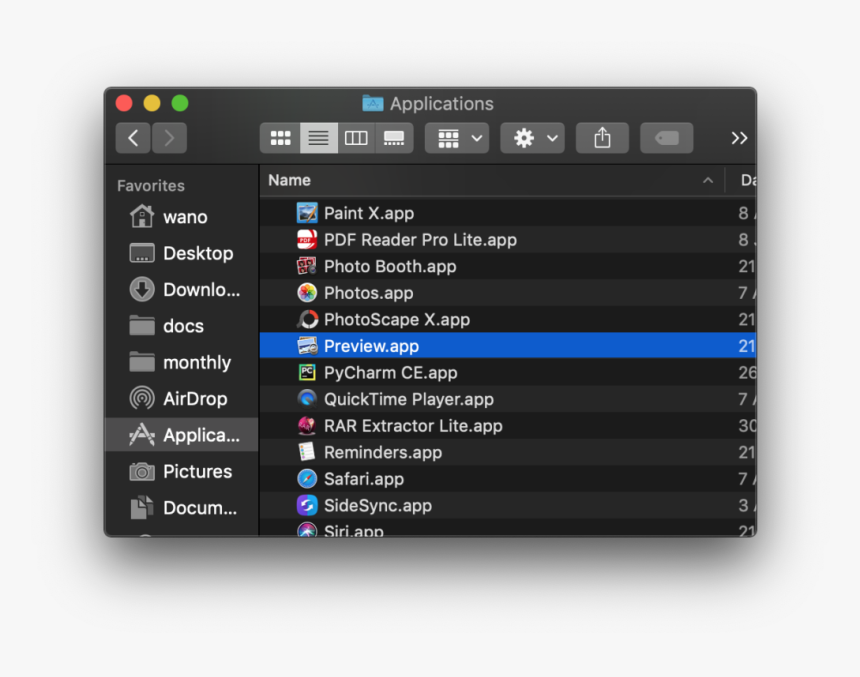Screen dimensions: 860x677
Task: Click the Reminders app icon
Action: tap(307, 452)
